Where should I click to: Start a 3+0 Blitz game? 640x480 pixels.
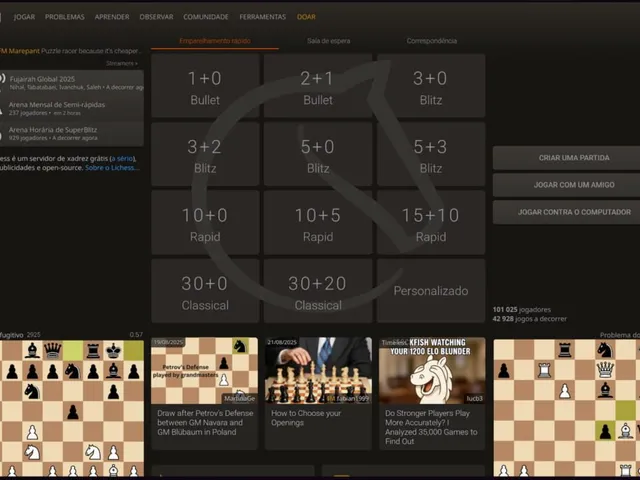coord(431,86)
